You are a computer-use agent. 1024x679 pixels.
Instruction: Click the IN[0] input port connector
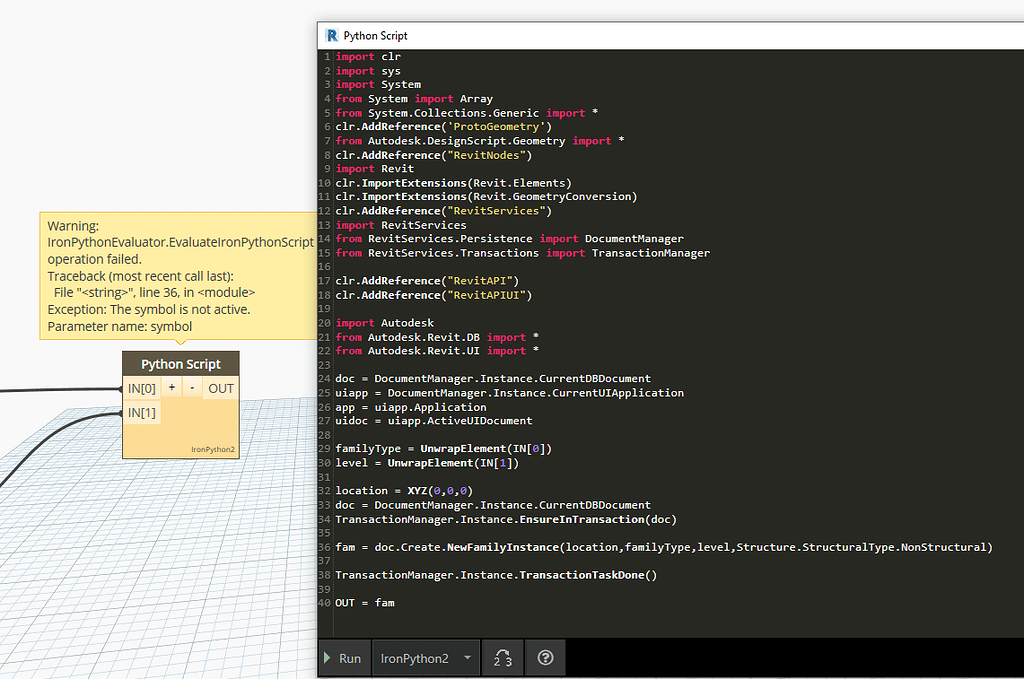pos(141,388)
